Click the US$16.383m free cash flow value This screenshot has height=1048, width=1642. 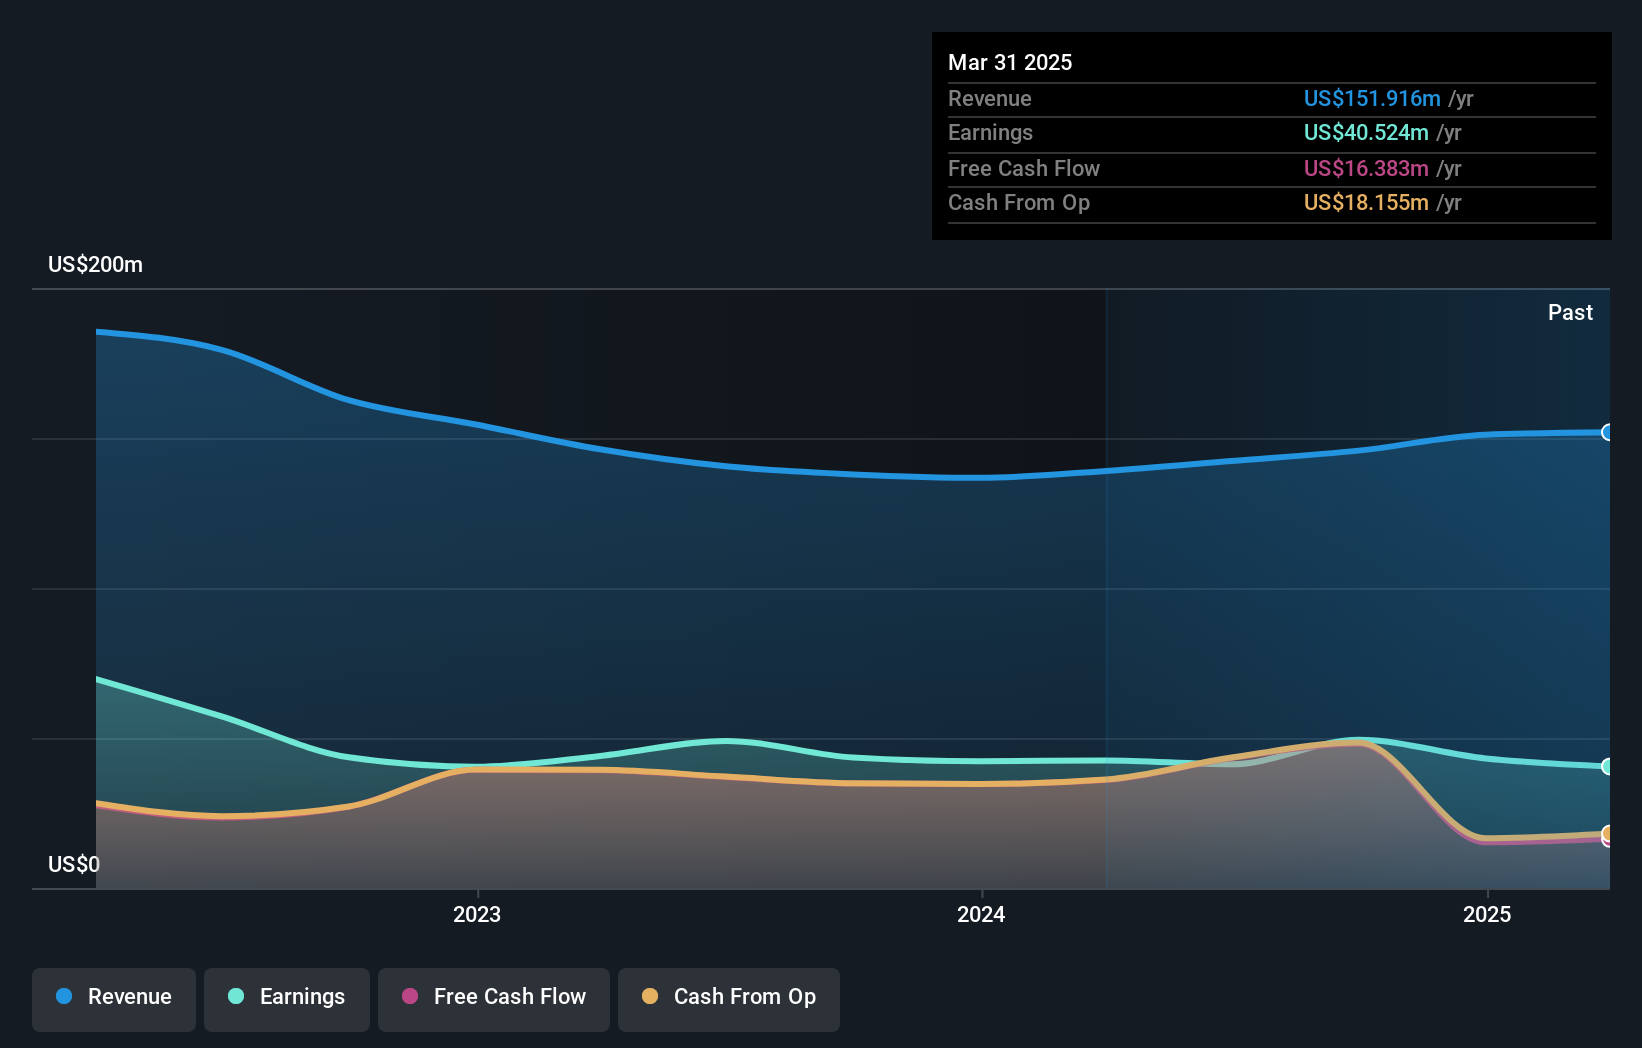tap(1366, 168)
